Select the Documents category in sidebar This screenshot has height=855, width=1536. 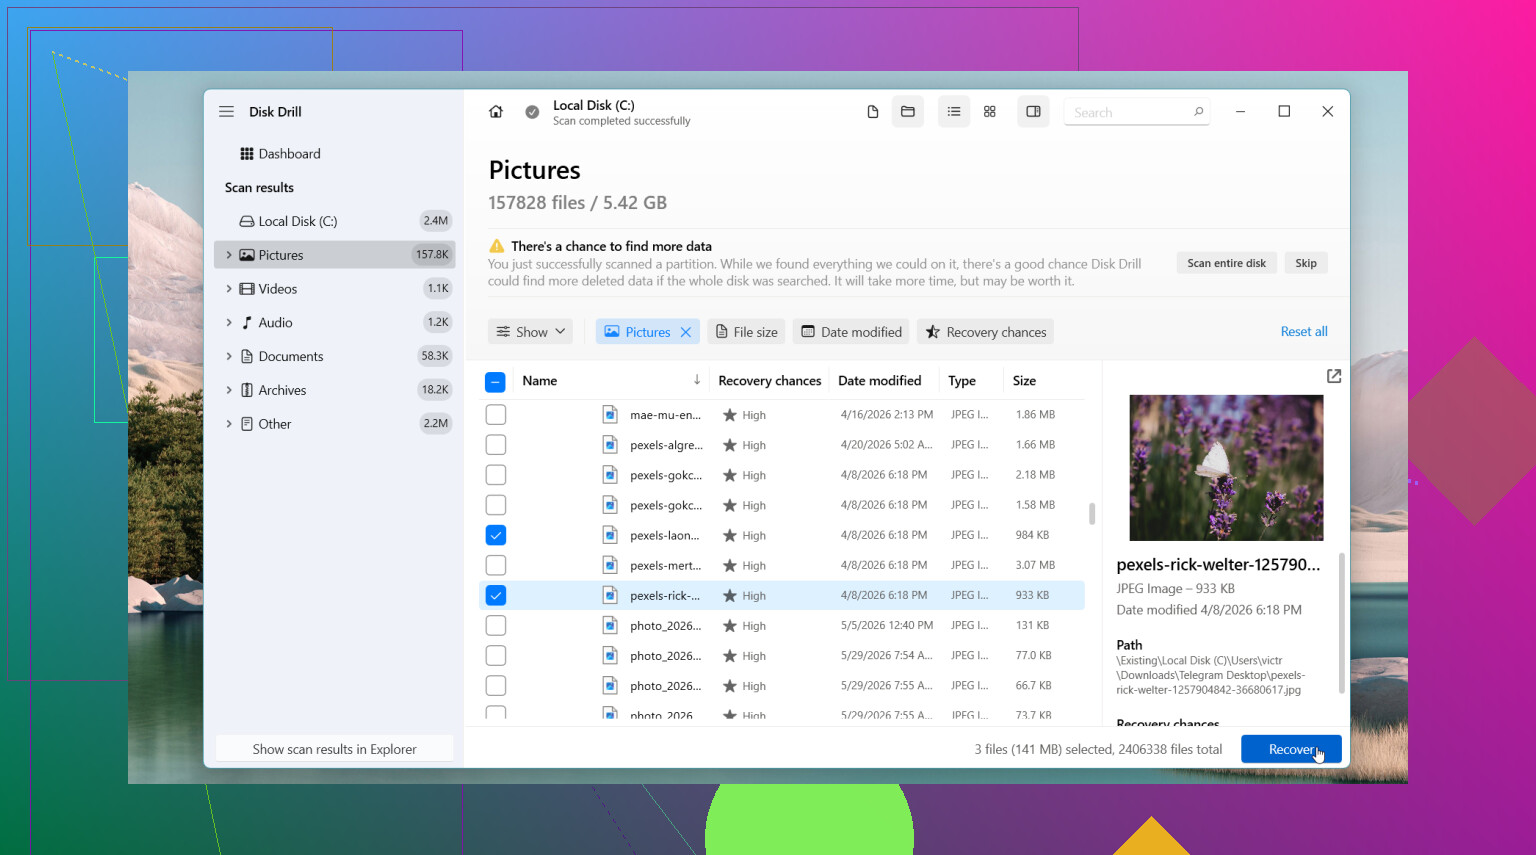click(334, 356)
